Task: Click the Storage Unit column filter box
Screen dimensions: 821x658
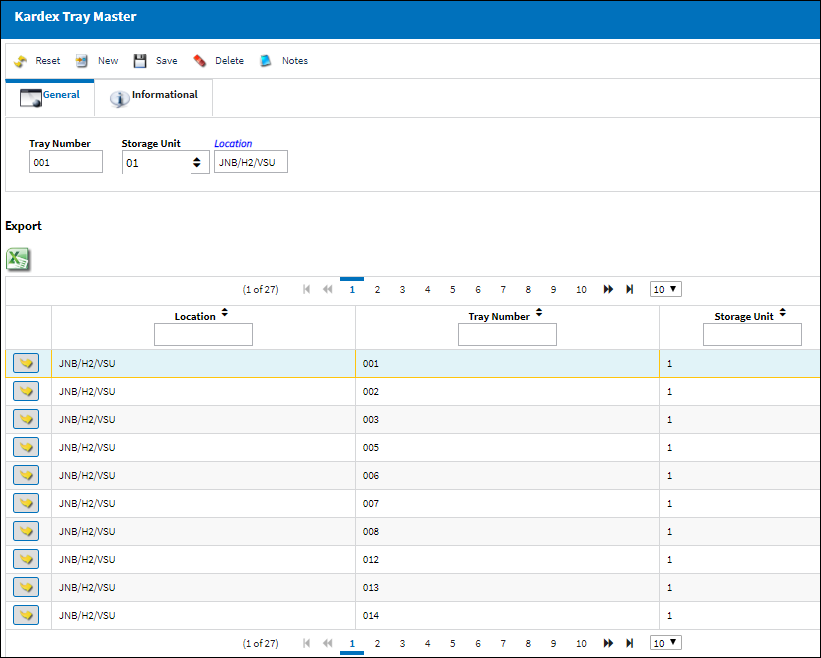Action: click(752, 334)
